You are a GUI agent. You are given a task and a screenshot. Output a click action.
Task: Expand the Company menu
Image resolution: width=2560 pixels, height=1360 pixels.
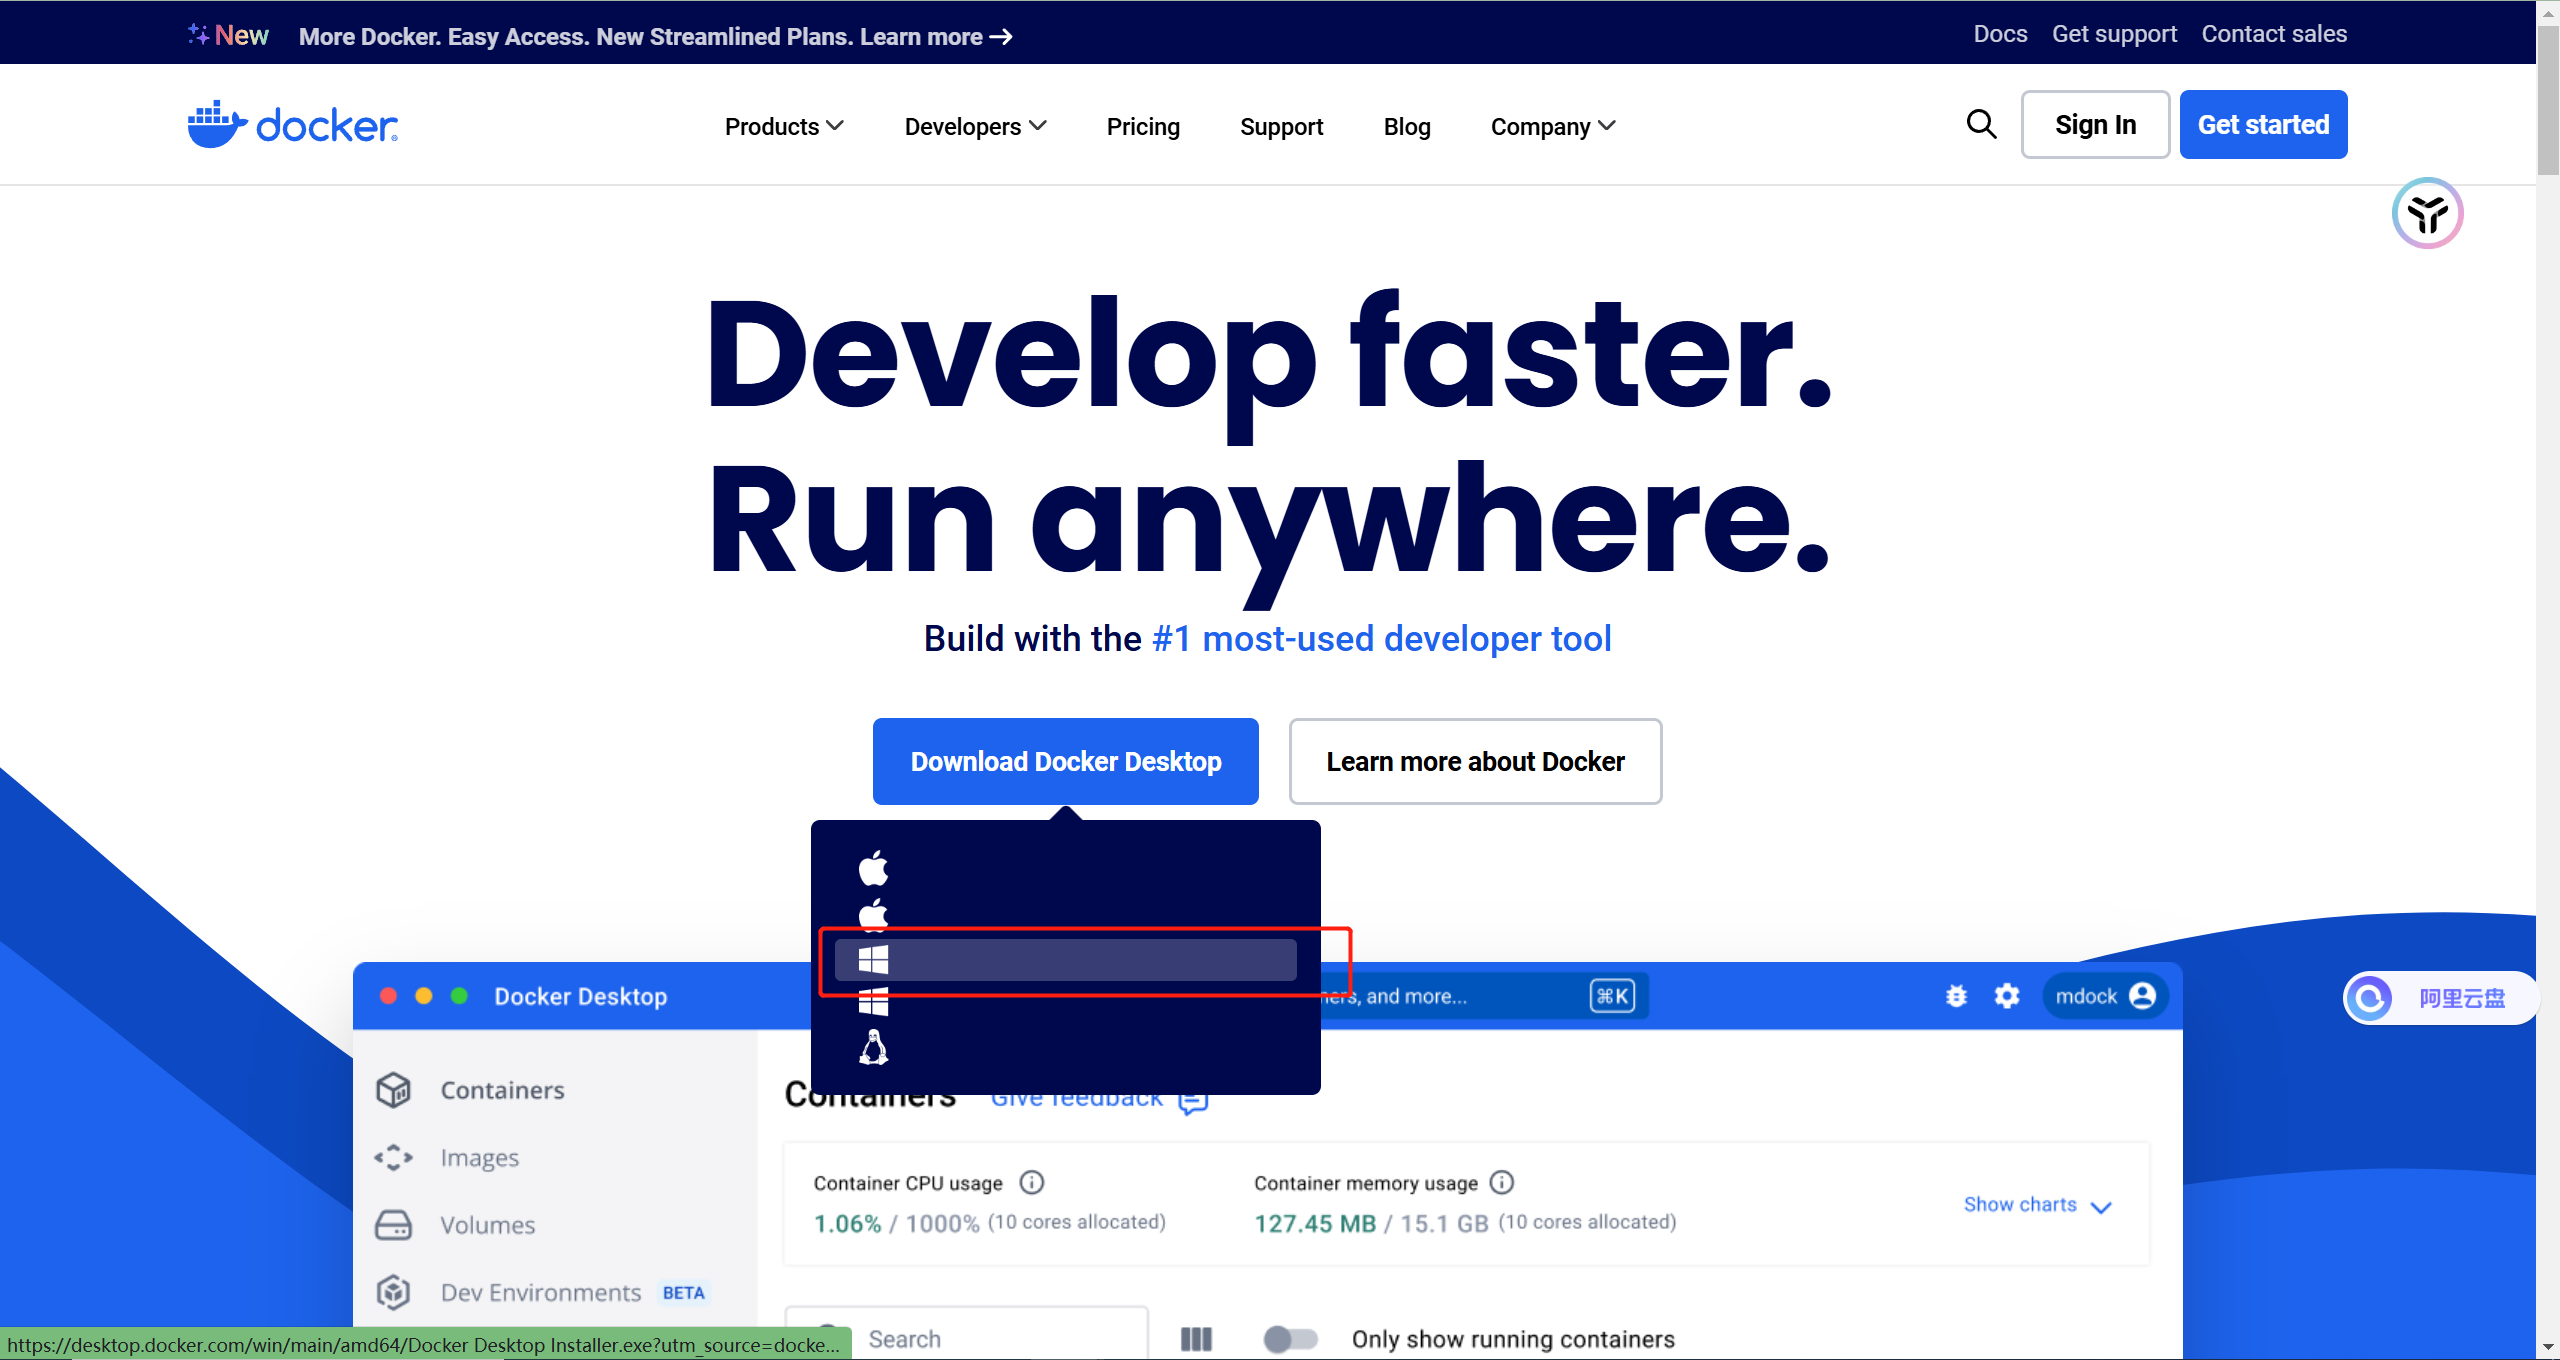point(1554,127)
